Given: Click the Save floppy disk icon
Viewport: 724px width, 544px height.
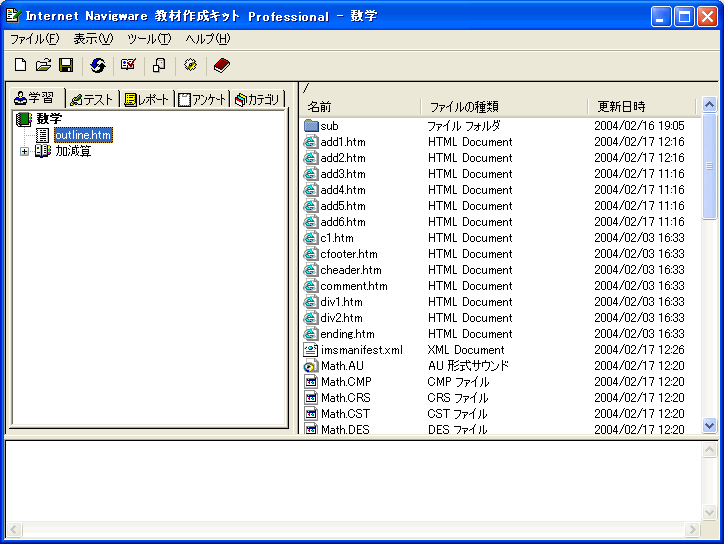Looking at the screenshot, I should (66, 65).
